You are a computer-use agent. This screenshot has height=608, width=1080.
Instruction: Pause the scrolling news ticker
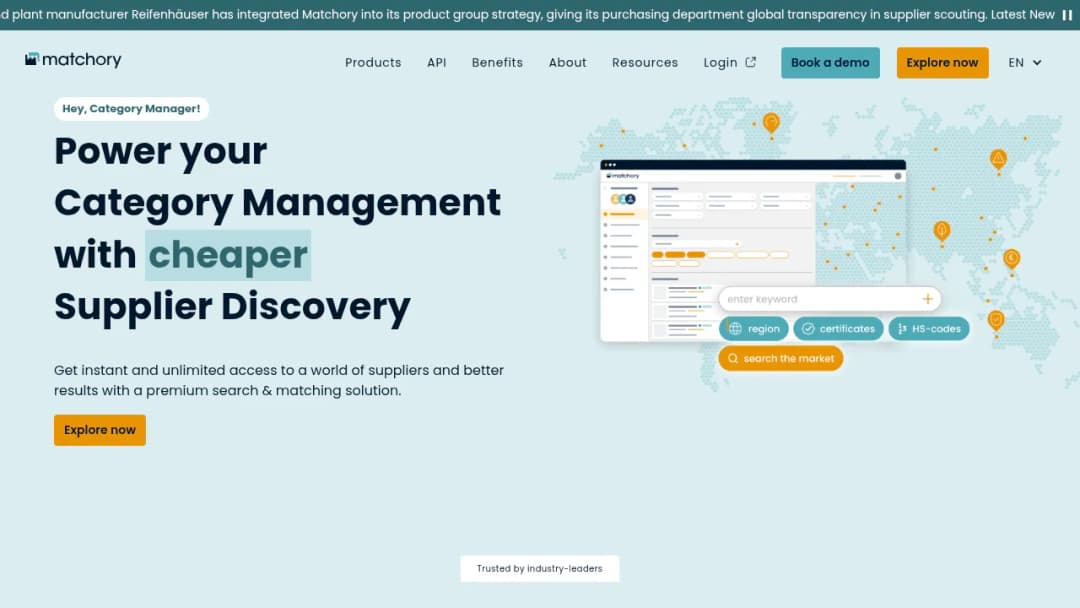(1067, 14)
